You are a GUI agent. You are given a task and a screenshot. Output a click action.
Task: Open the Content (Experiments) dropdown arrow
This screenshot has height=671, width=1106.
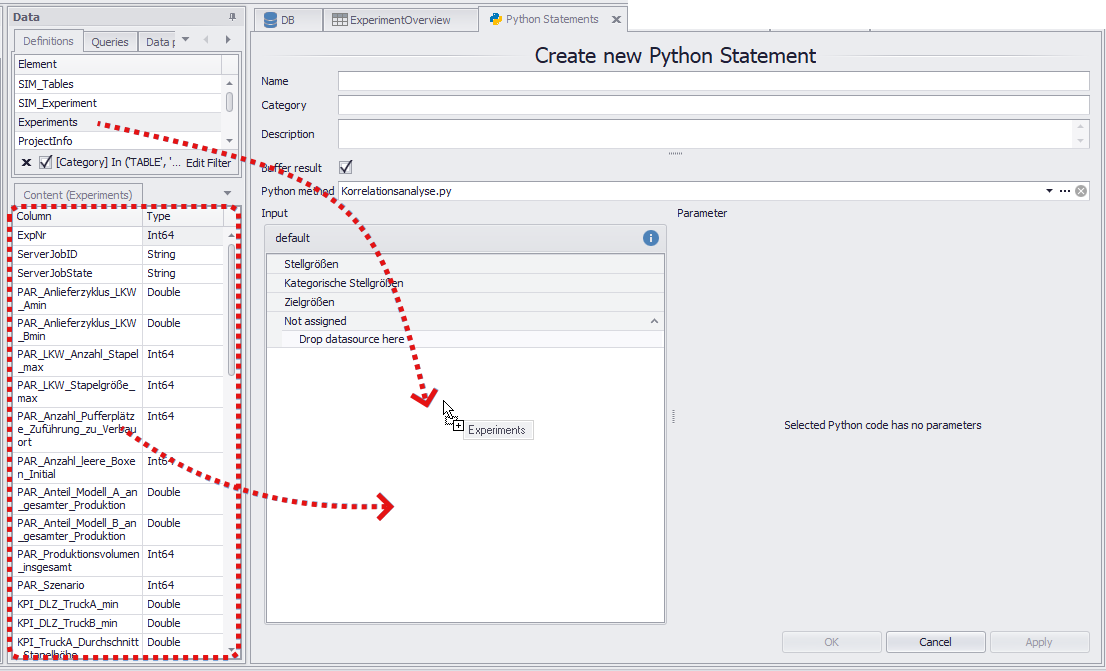click(x=227, y=193)
